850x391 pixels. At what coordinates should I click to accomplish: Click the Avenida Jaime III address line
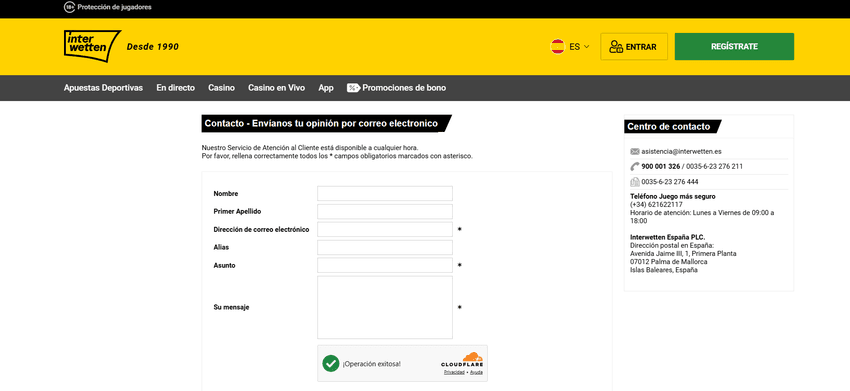[683, 253]
